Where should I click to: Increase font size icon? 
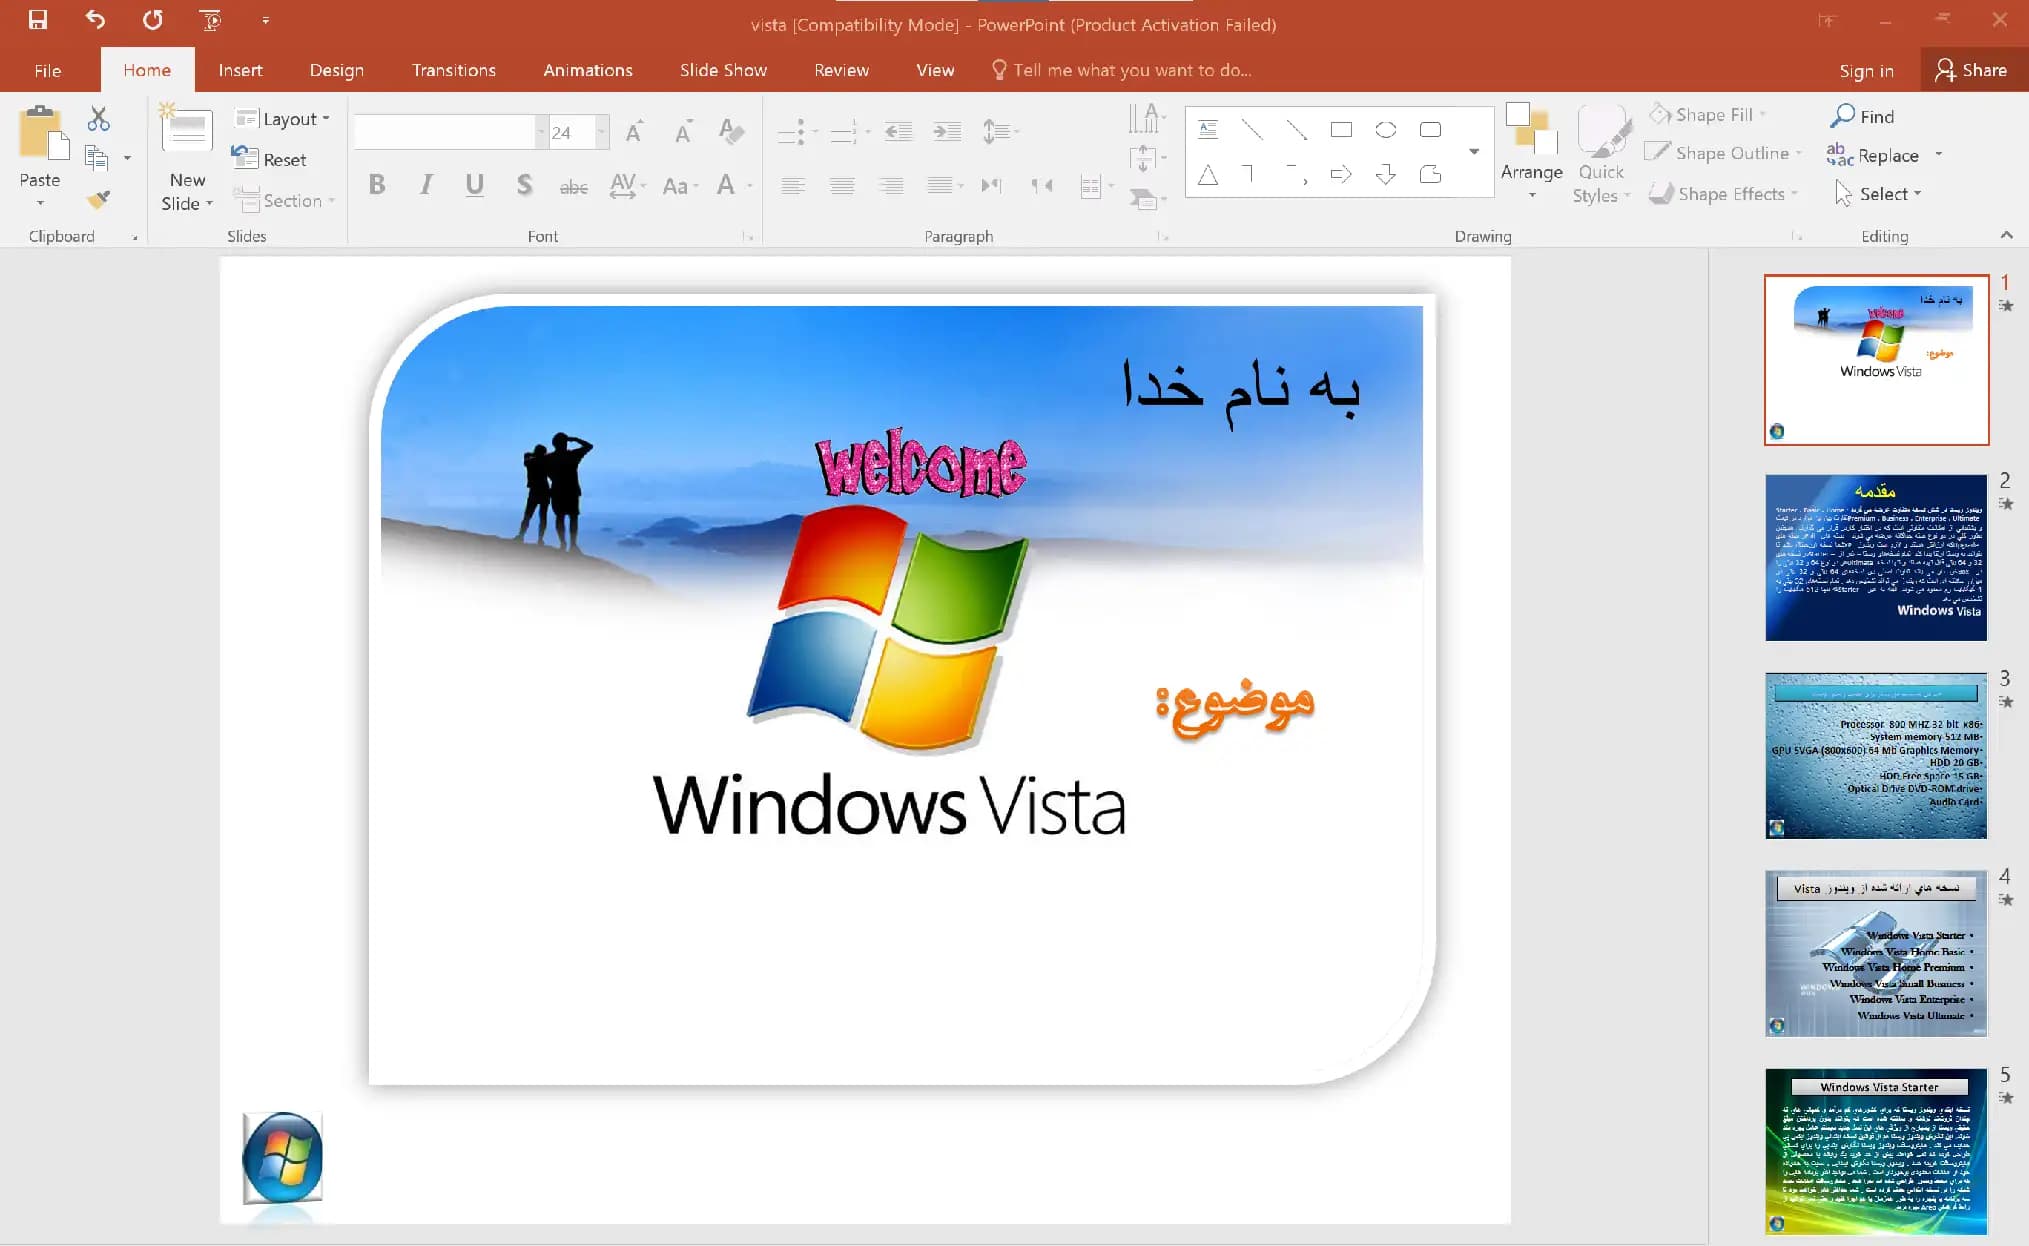pyautogui.click(x=634, y=132)
